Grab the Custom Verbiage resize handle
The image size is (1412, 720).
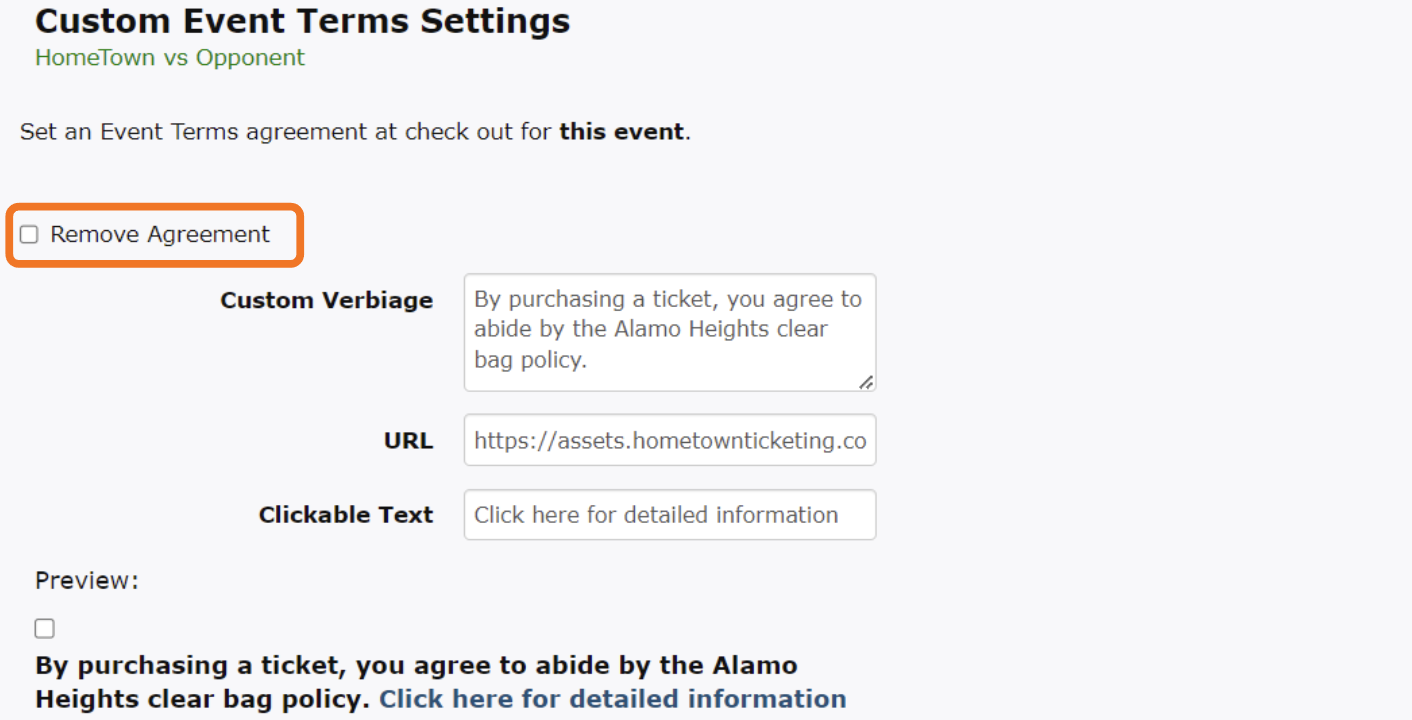tap(866, 381)
